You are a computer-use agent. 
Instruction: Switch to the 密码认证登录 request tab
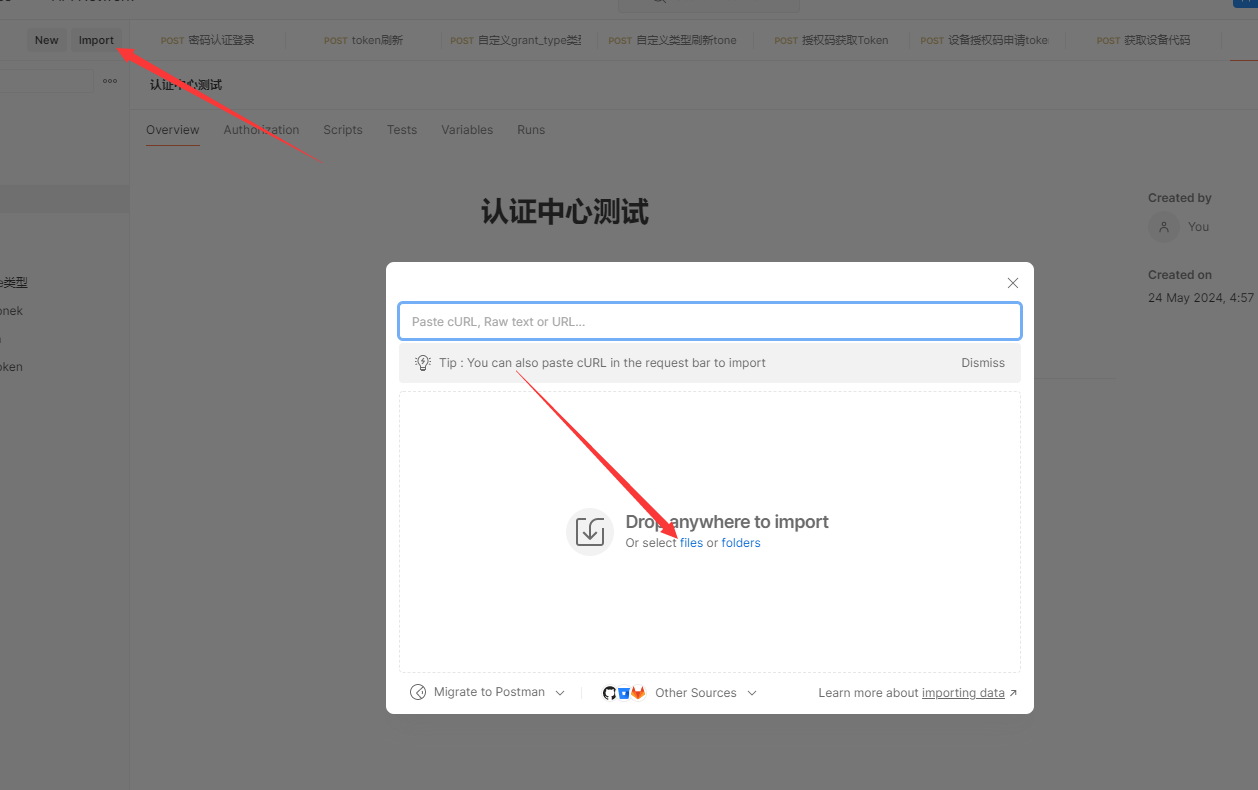pyautogui.click(x=208, y=40)
